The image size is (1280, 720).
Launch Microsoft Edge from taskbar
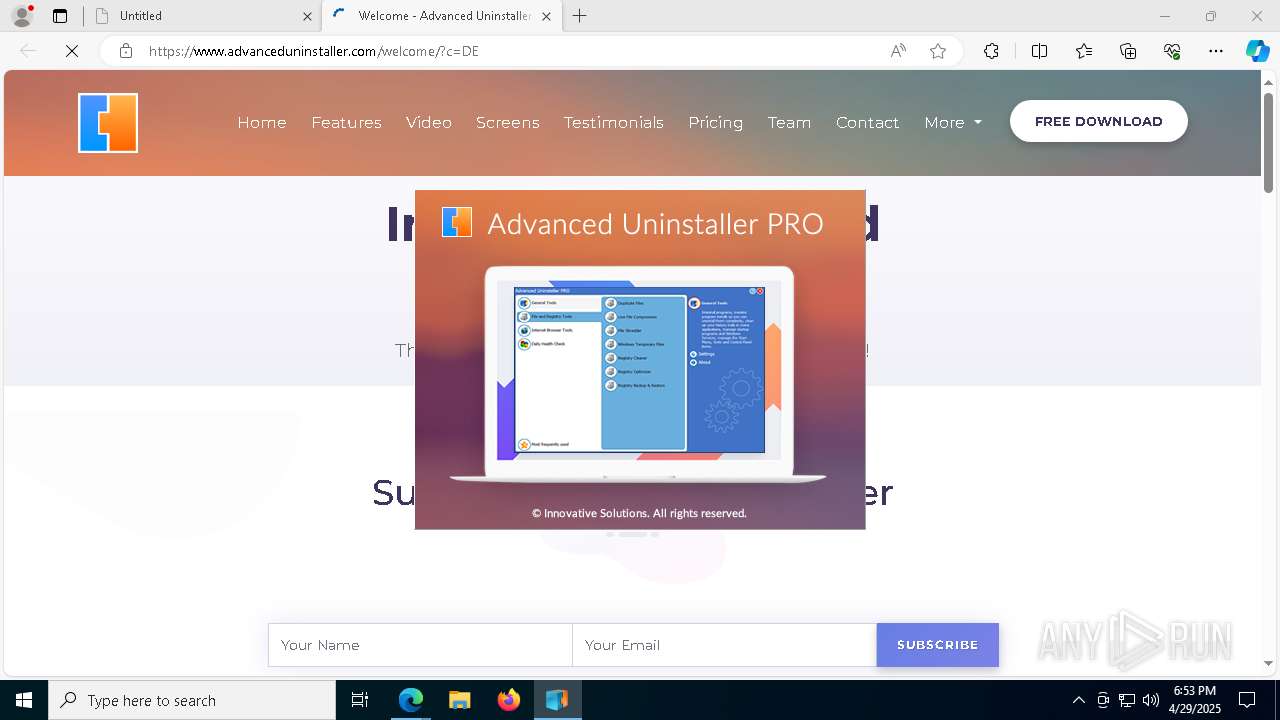(411, 700)
